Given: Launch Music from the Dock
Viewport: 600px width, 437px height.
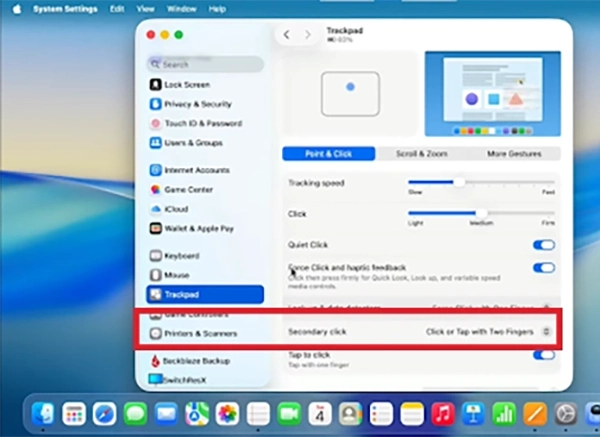Looking at the screenshot, I should [443, 414].
